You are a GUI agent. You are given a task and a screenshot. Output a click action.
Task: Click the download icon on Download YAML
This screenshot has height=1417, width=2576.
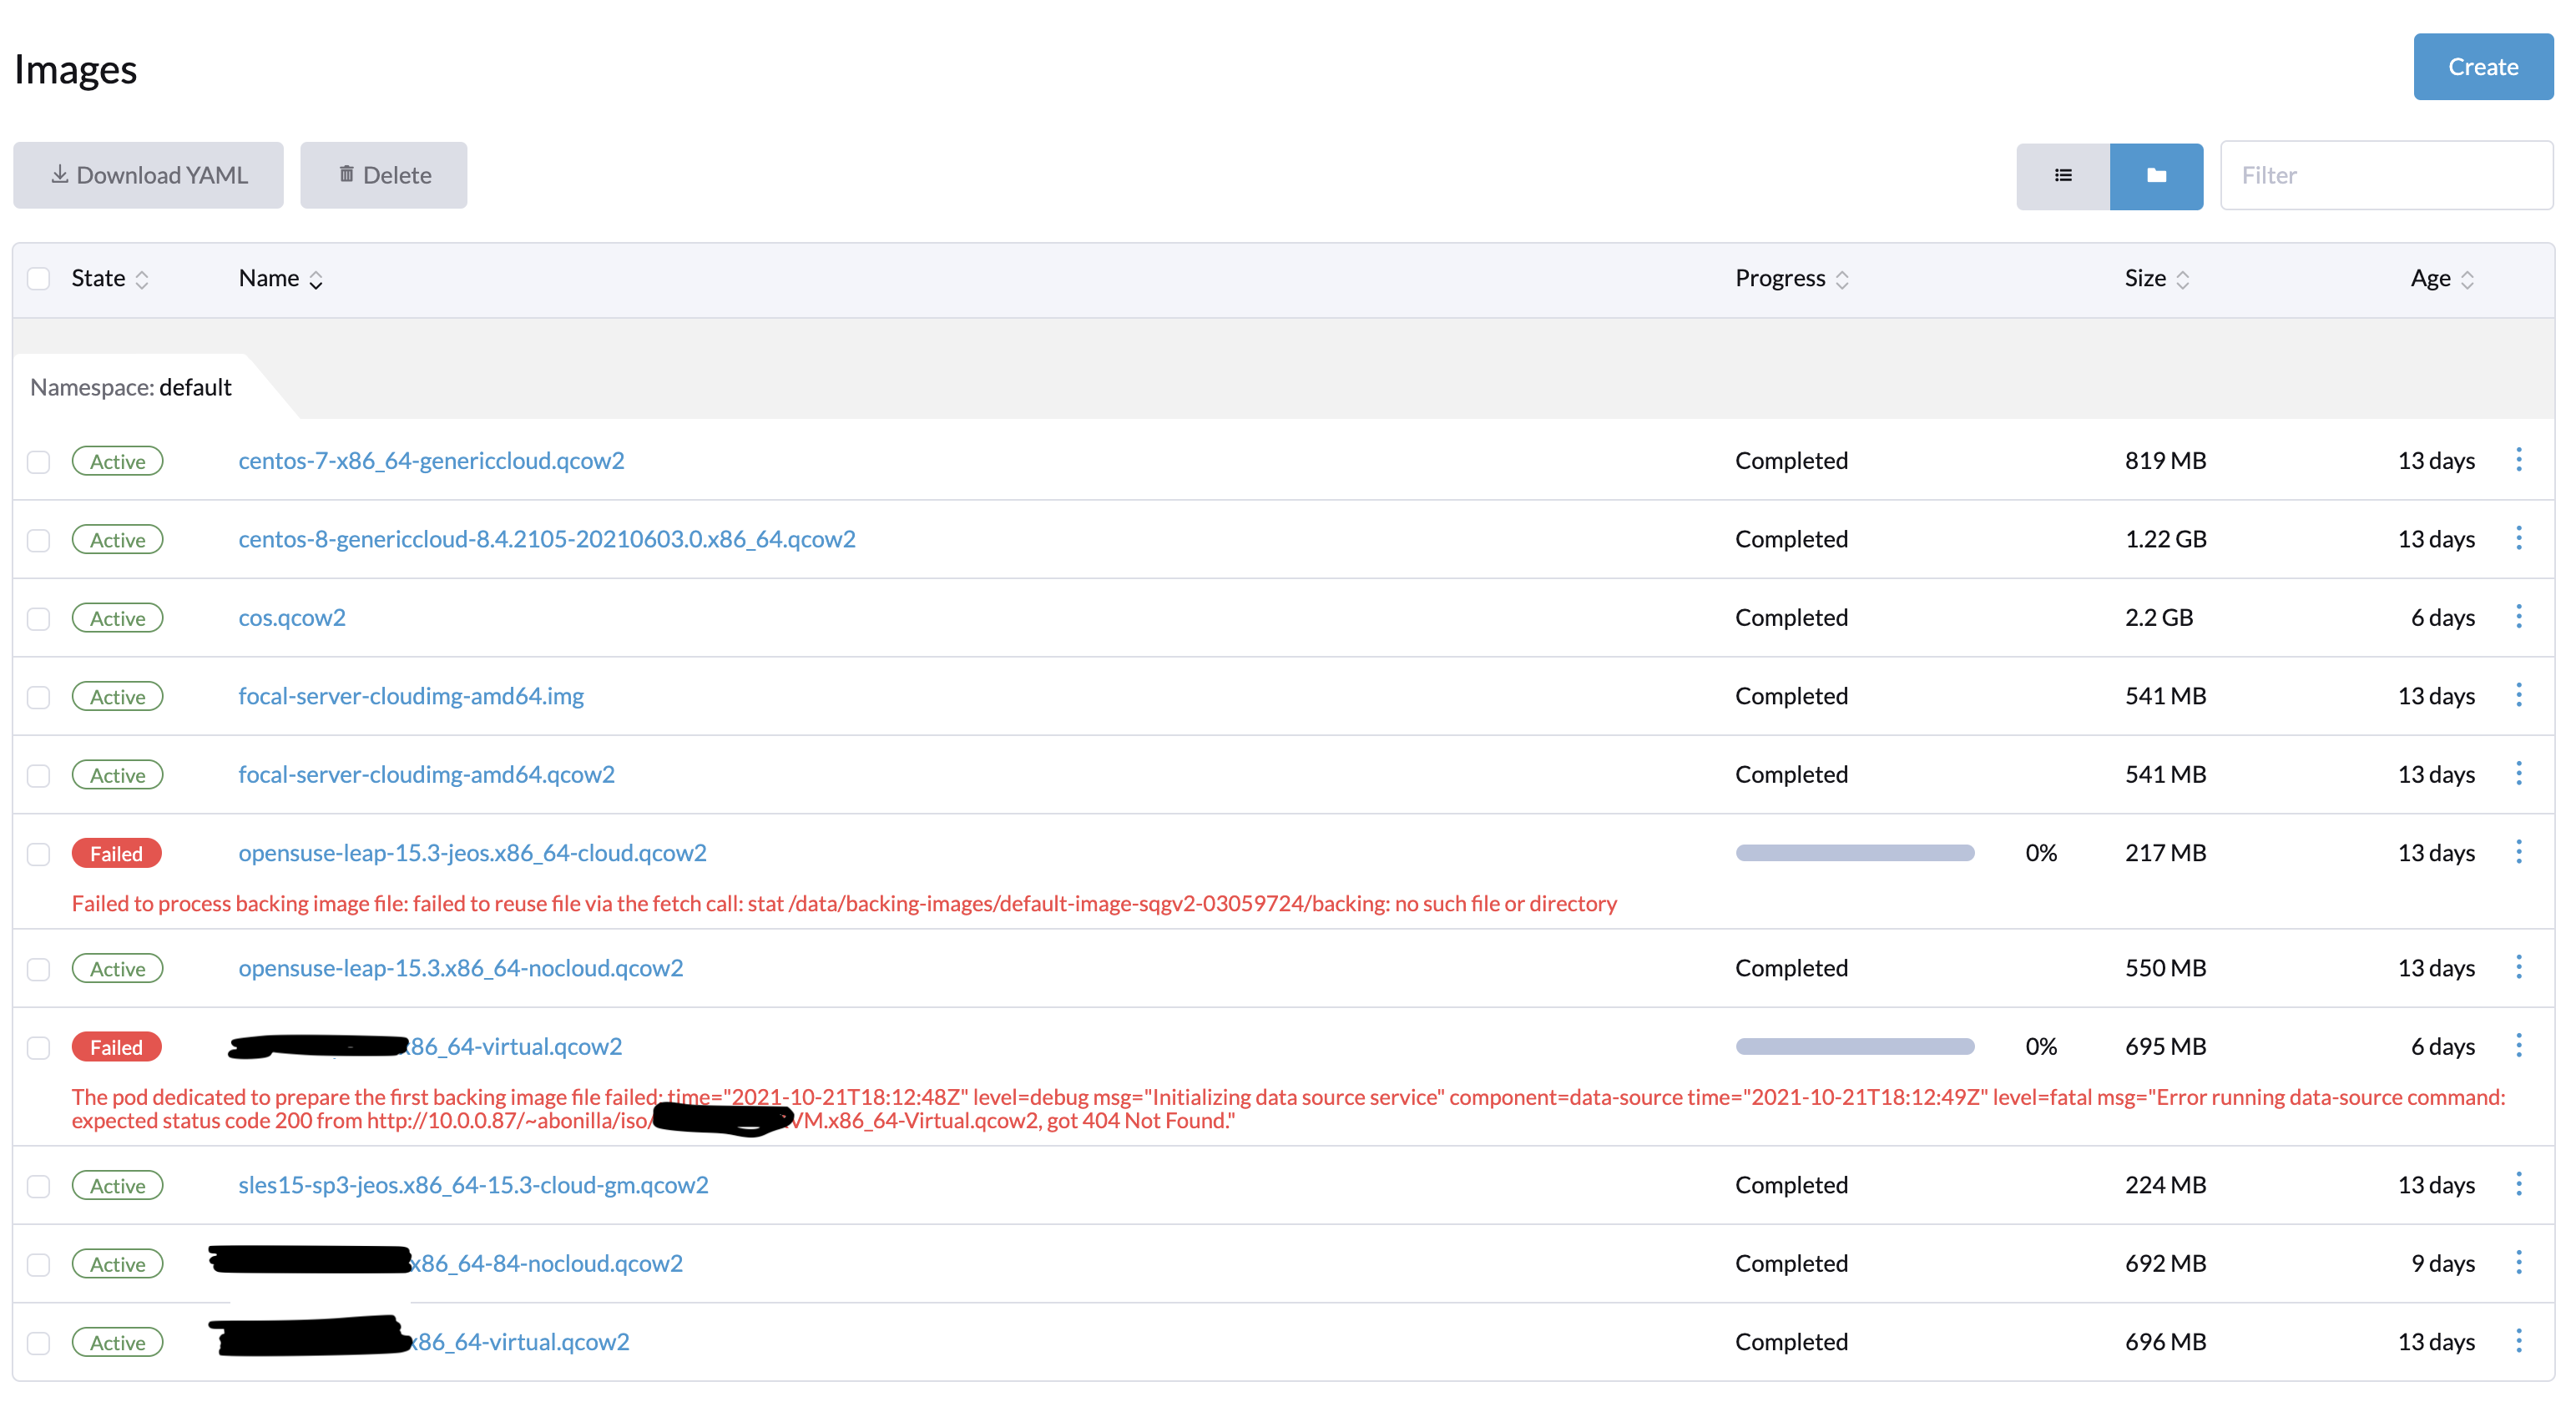tap(60, 174)
